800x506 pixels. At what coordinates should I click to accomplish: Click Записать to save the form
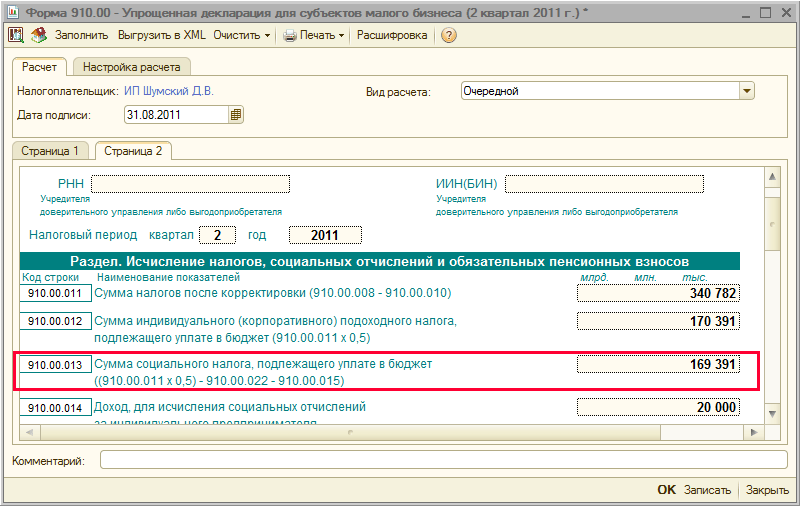pos(709,491)
